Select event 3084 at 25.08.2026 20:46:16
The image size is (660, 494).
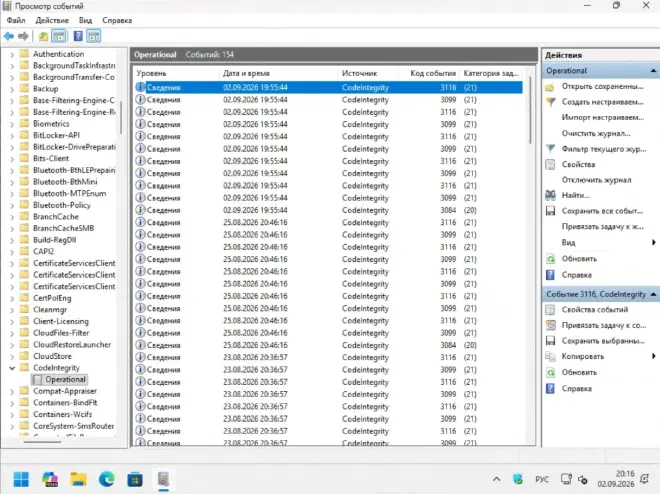[x=328, y=345]
